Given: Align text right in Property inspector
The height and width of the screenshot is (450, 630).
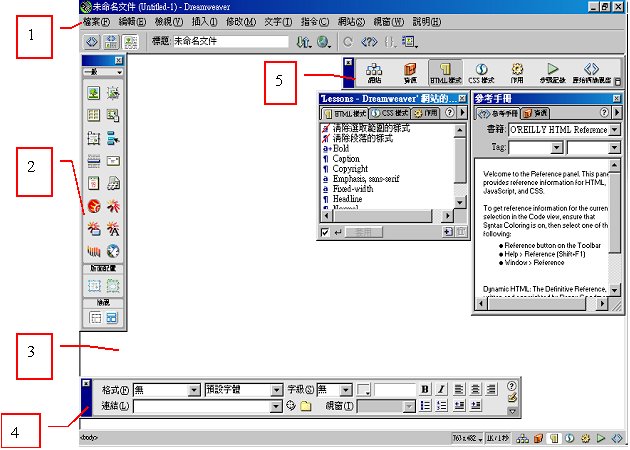Looking at the screenshot, I should click(x=491, y=389).
